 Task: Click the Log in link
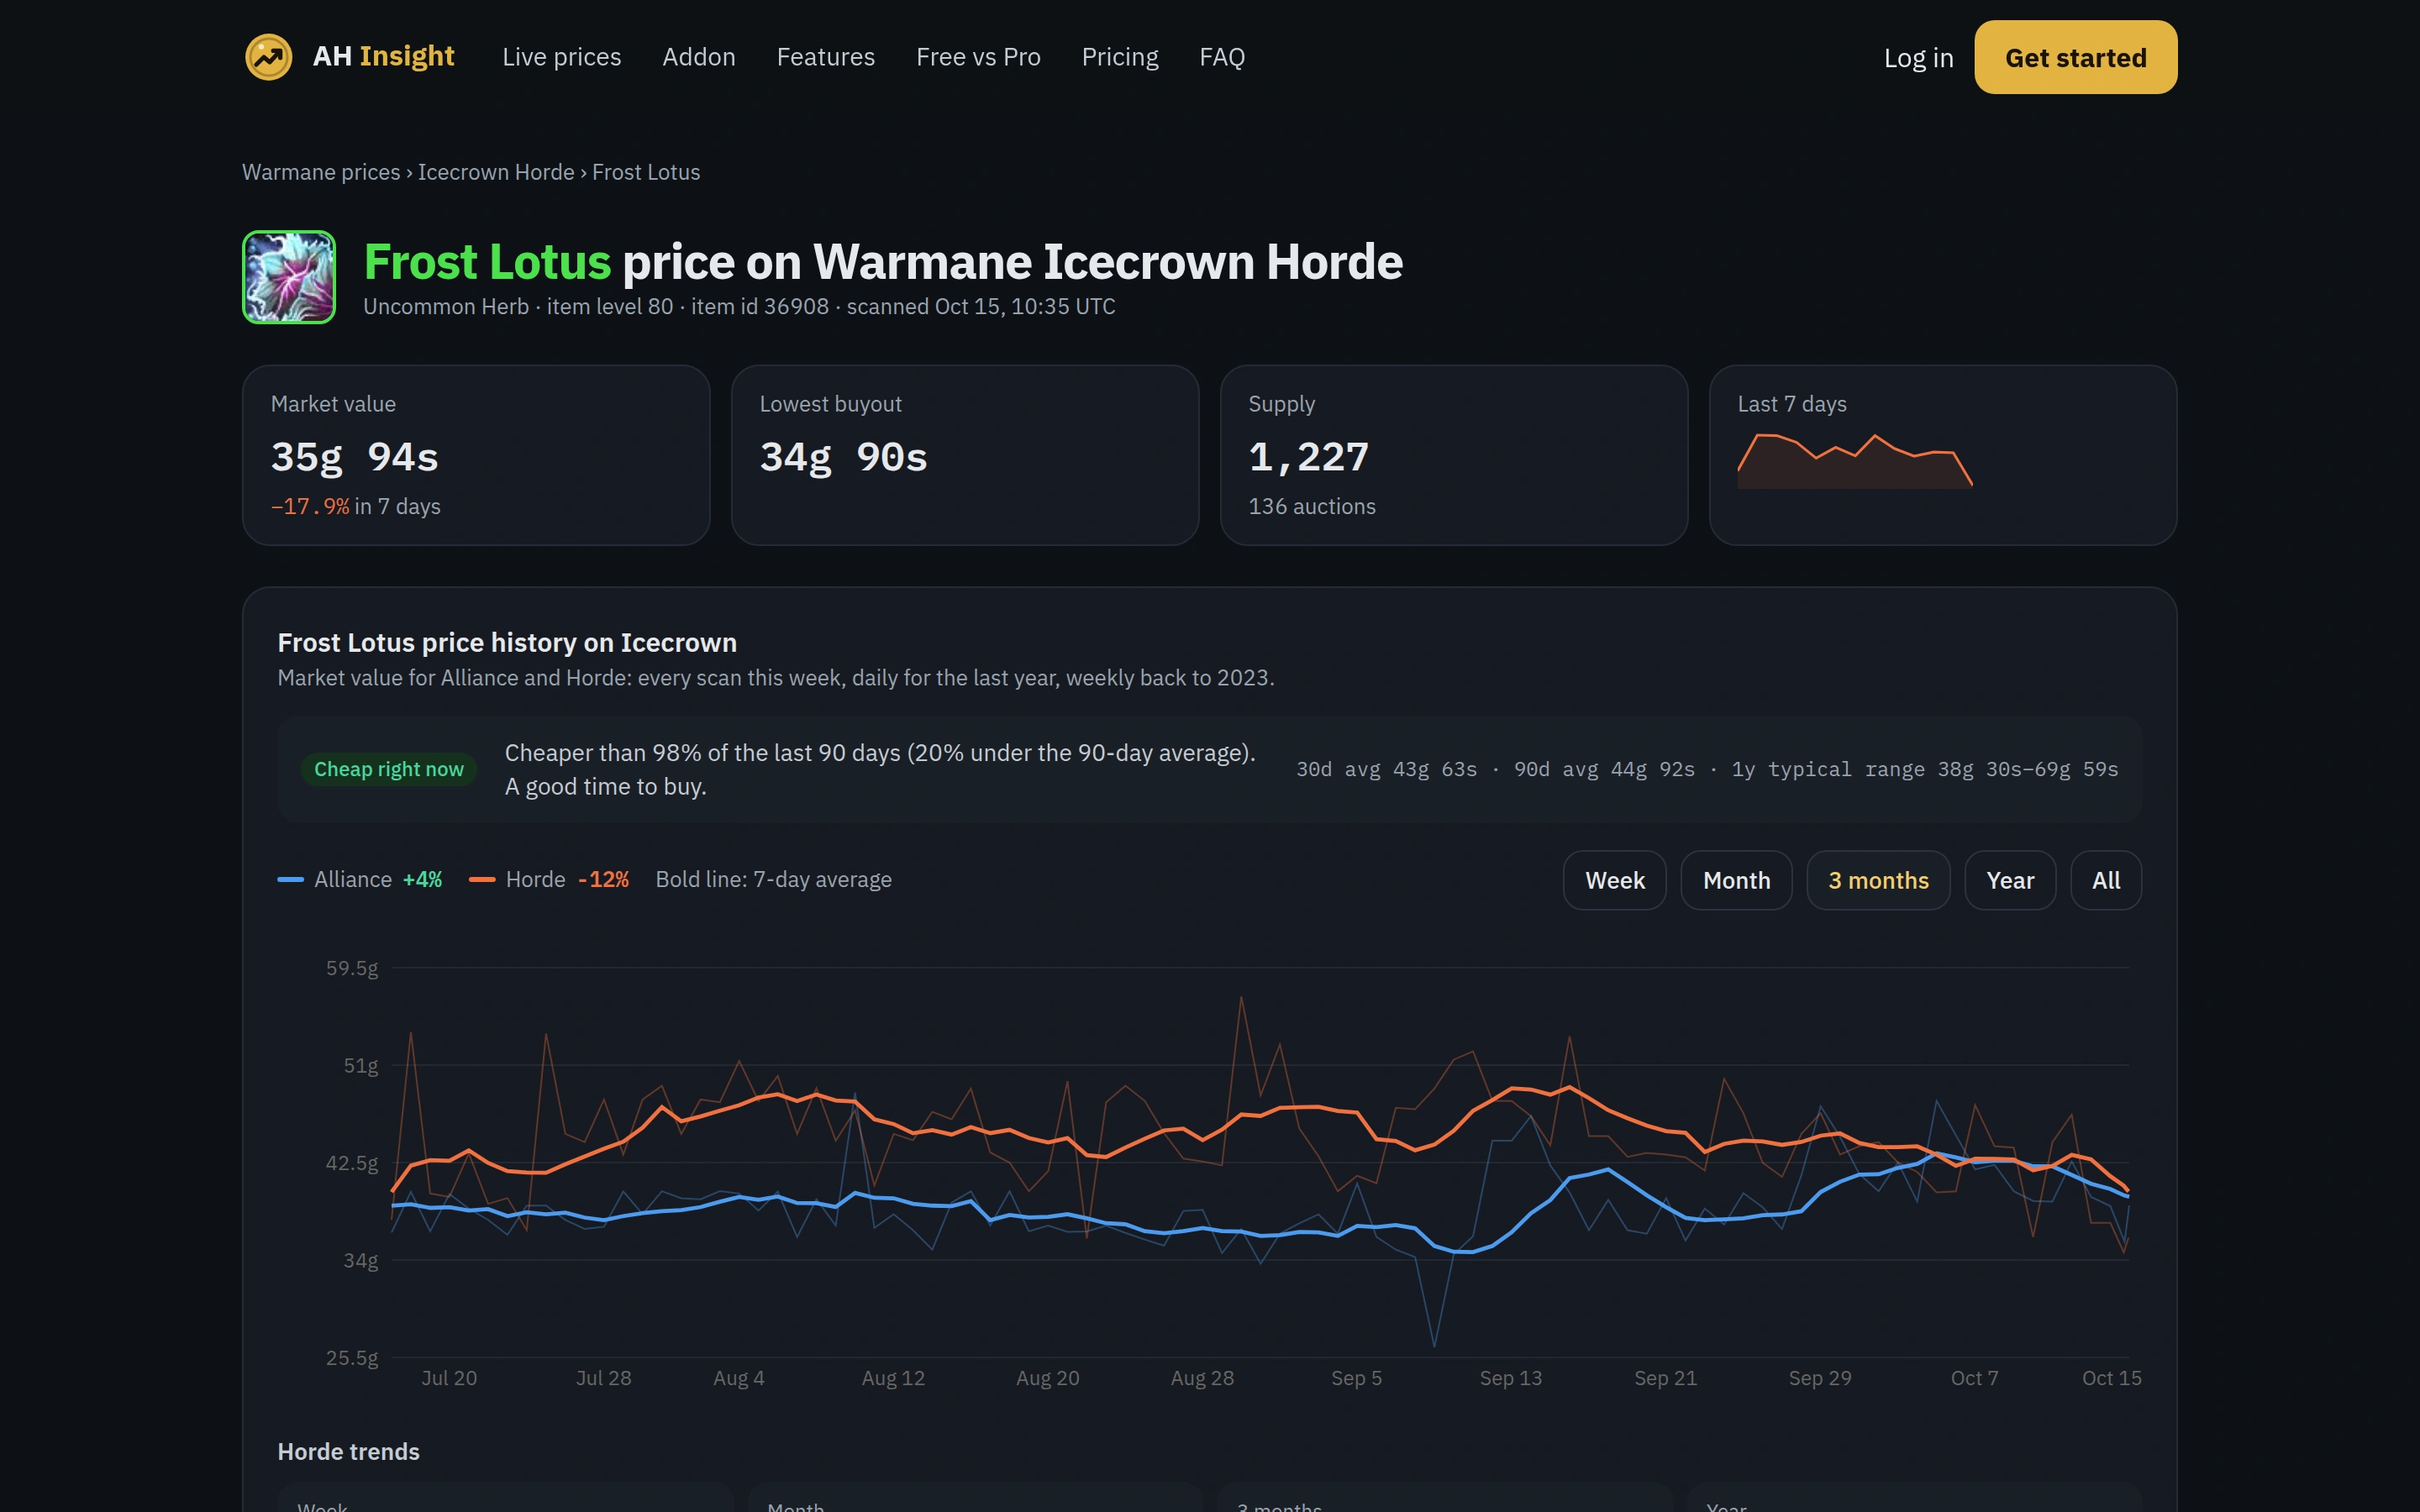pos(1918,57)
